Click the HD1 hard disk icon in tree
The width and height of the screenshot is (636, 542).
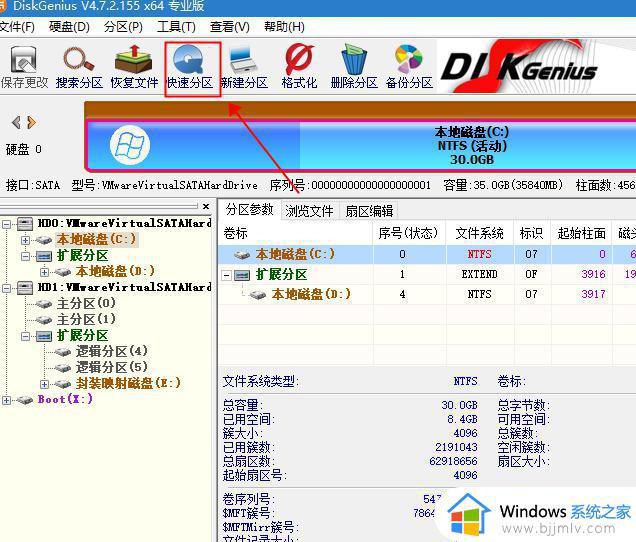click(x=25, y=288)
